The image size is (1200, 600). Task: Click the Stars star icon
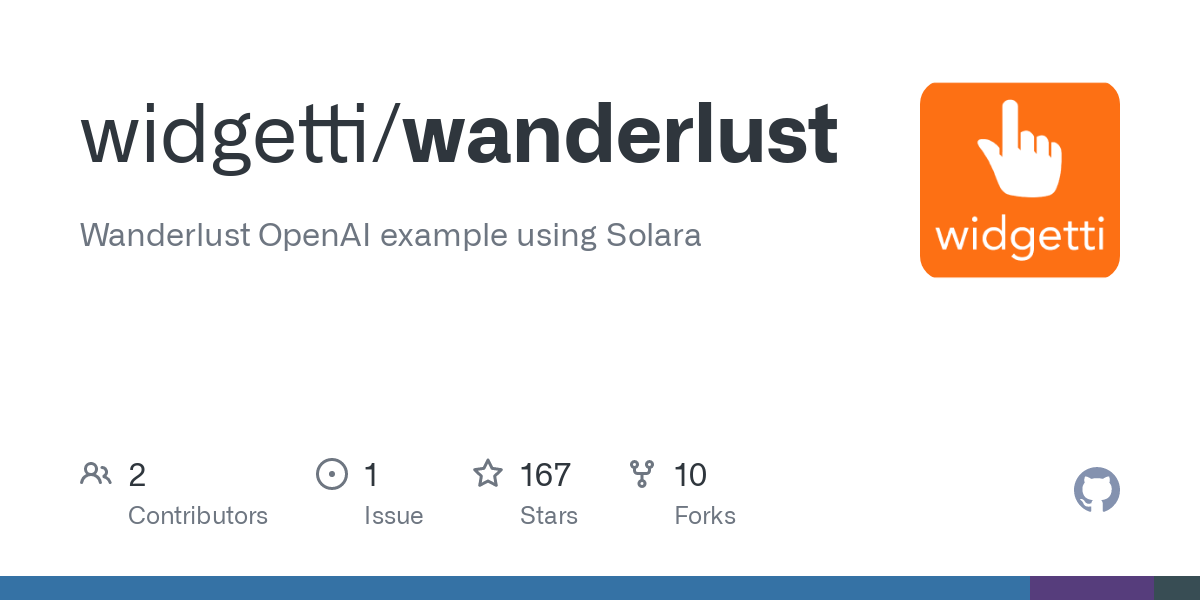[487, 474]
